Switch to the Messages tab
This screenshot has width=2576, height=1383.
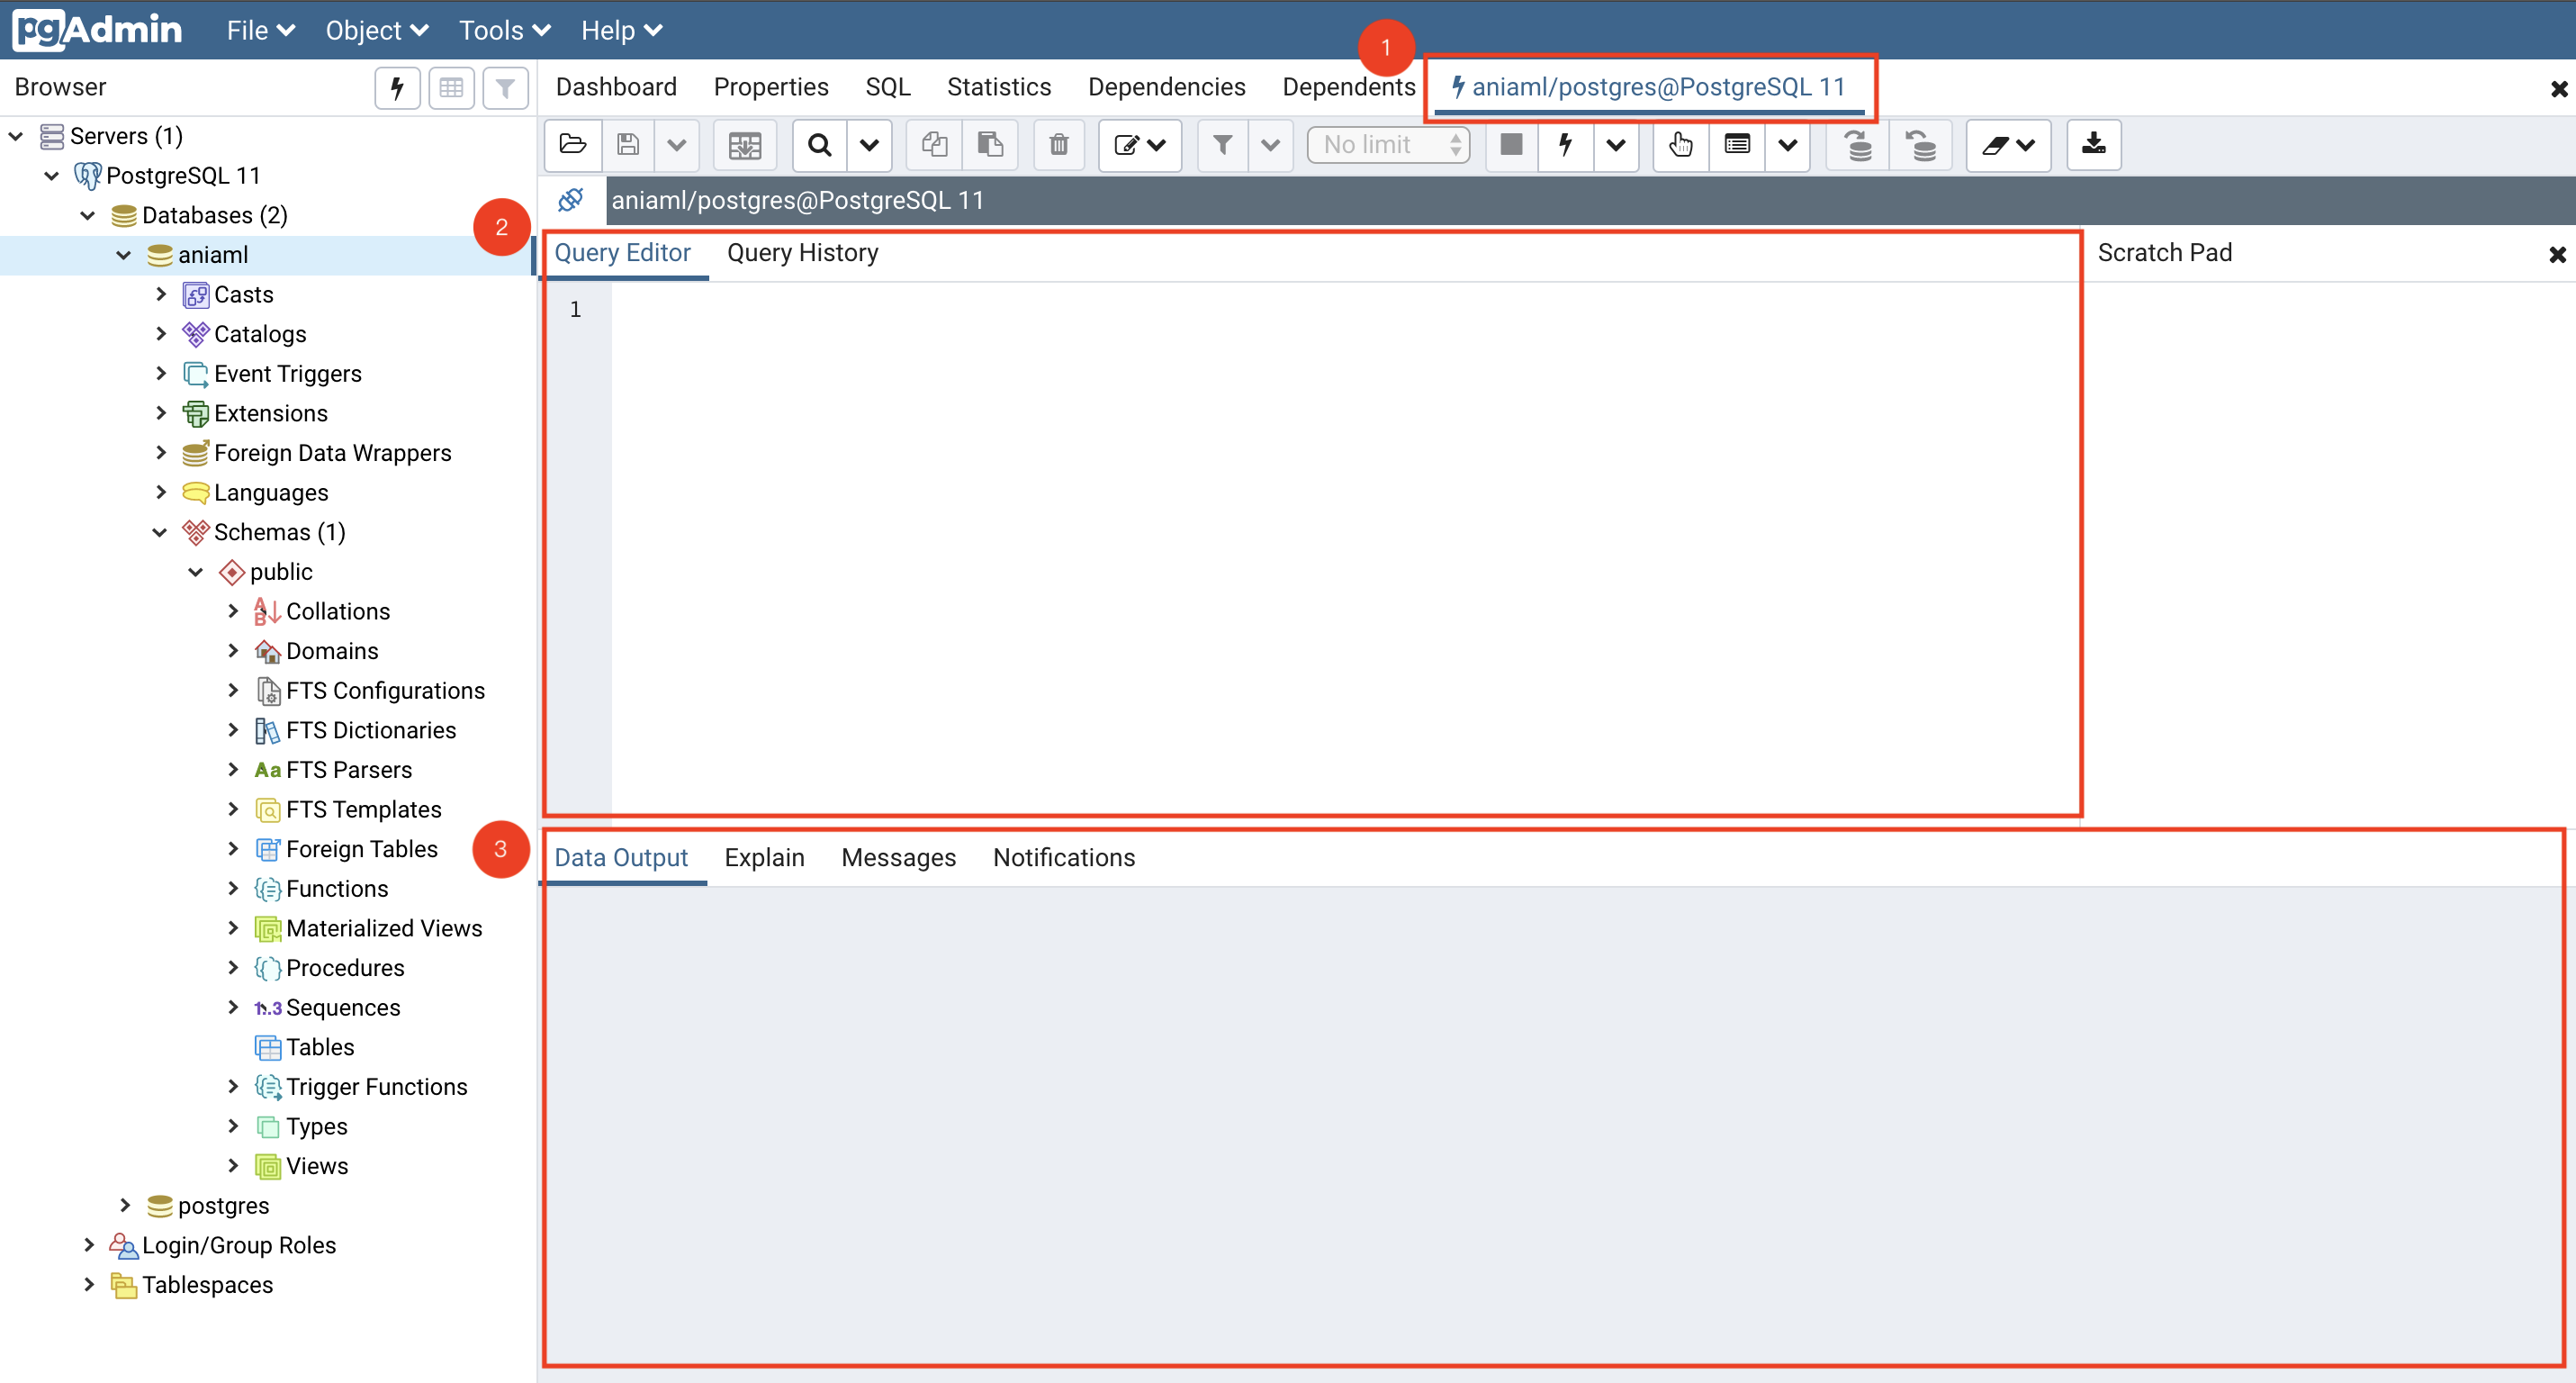[x=898, y=858]
